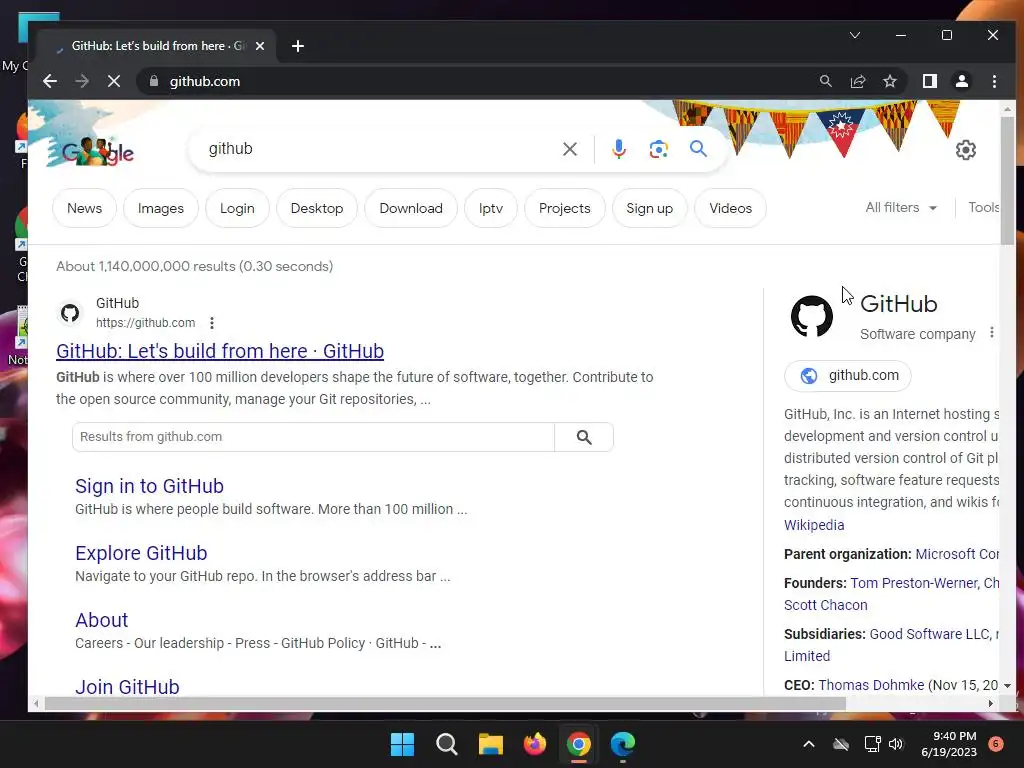1024x768 pixels.
Task: Select the Iptv filter chip
Action: tap(490, 208)
